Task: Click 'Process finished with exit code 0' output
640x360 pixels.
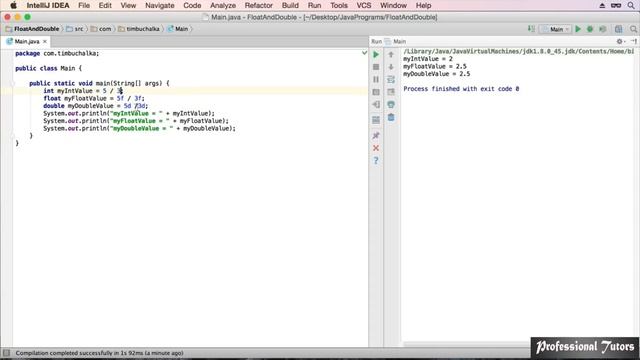Action: tap(461, 89)
